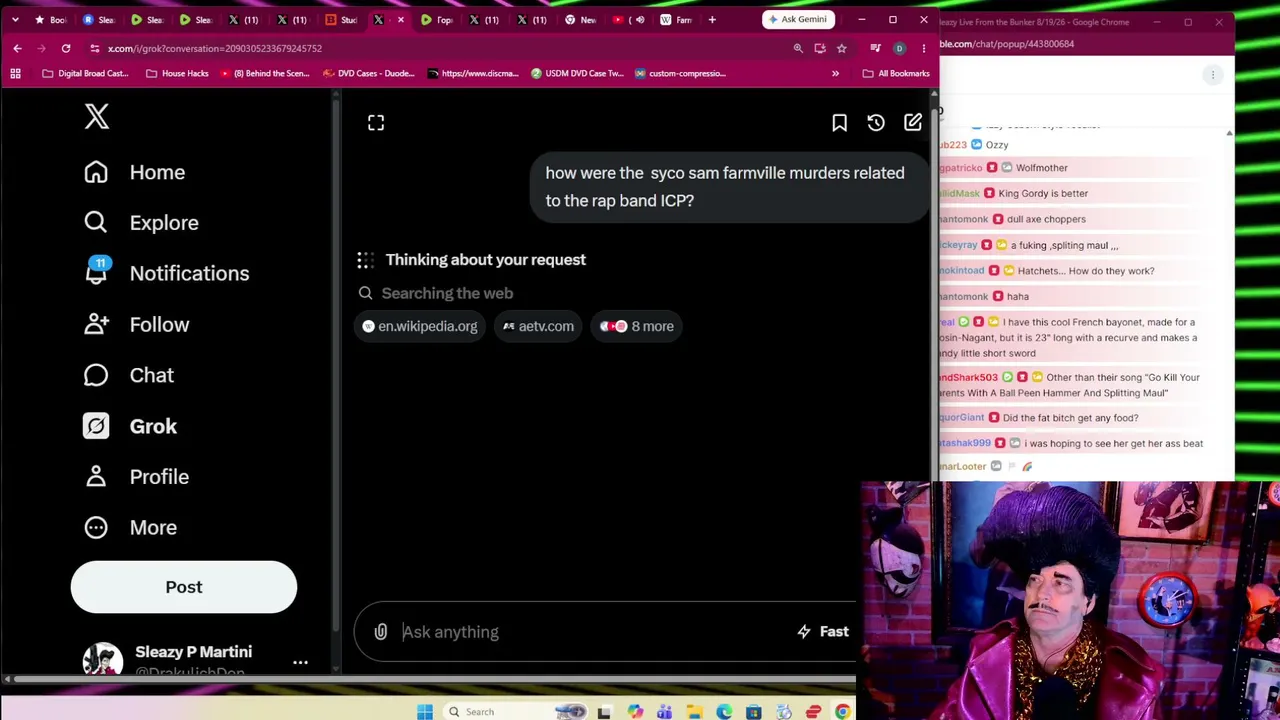The width and height of the screenshot is (1280, 720).
Task: Switch to Chrome from the taskbar
Action: (843, 712)
